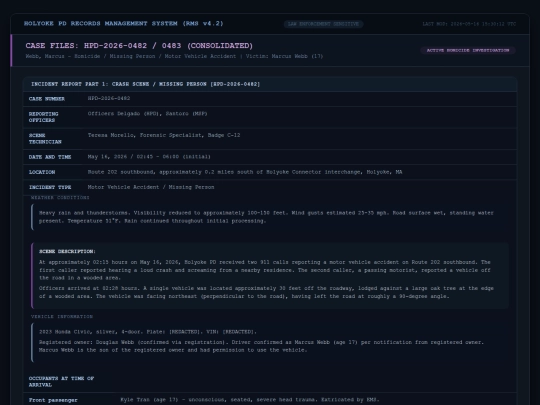Click 'Officers Delgado (HPD), Santoro (MSP)' value
540x405 pixels.
pos(147,114)
